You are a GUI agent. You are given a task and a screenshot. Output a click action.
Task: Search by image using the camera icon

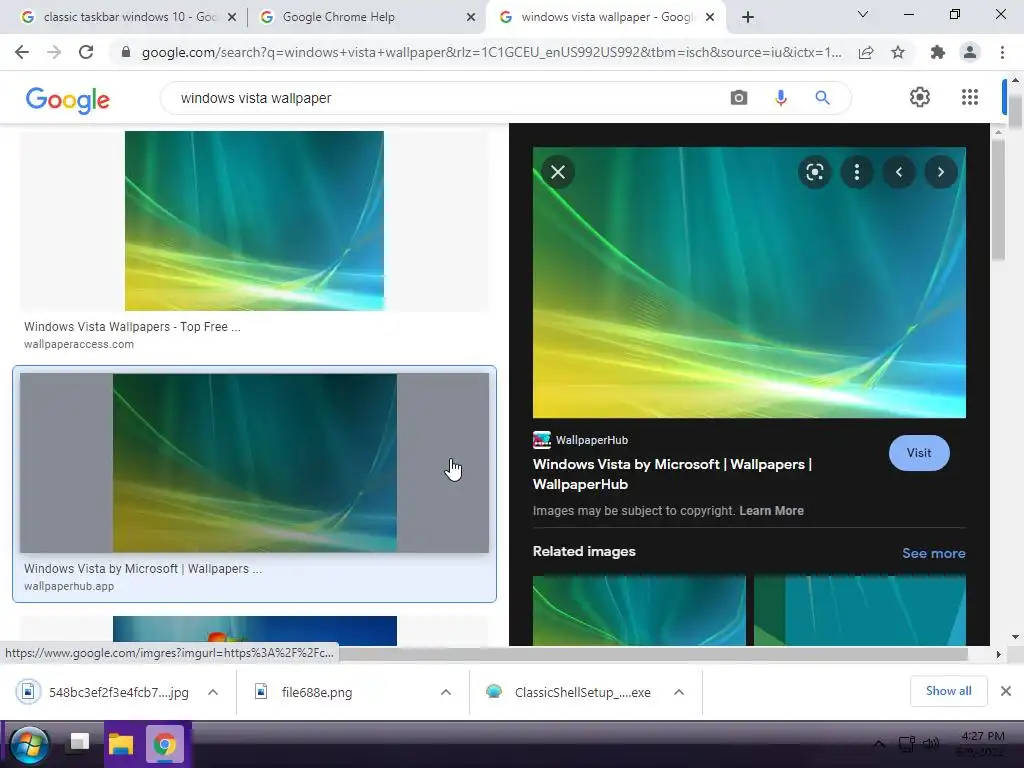[739, 98]
